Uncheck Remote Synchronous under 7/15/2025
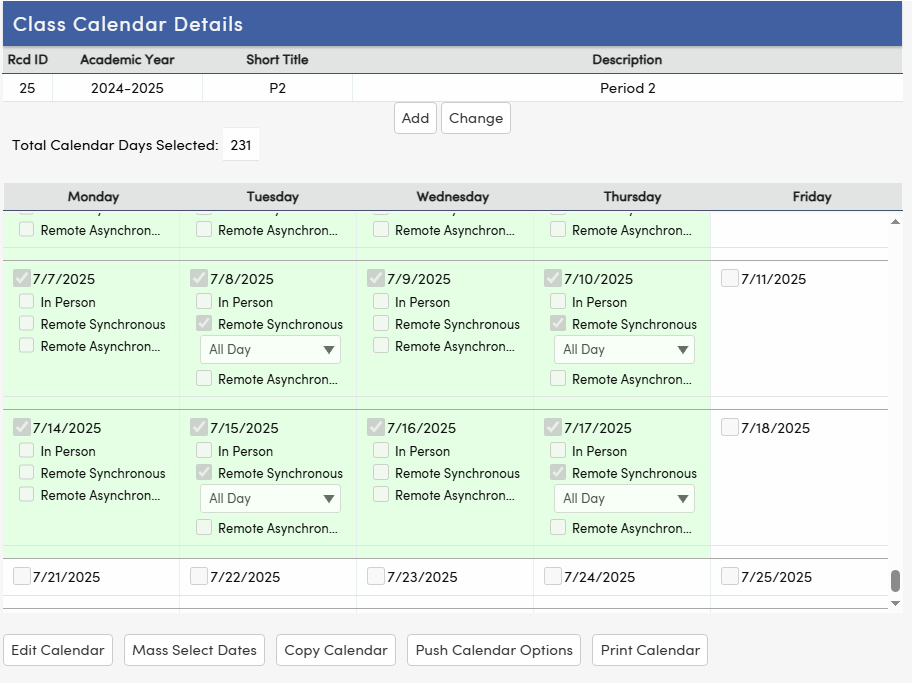This screenshot has height=683, width=912. pos(204,472)
